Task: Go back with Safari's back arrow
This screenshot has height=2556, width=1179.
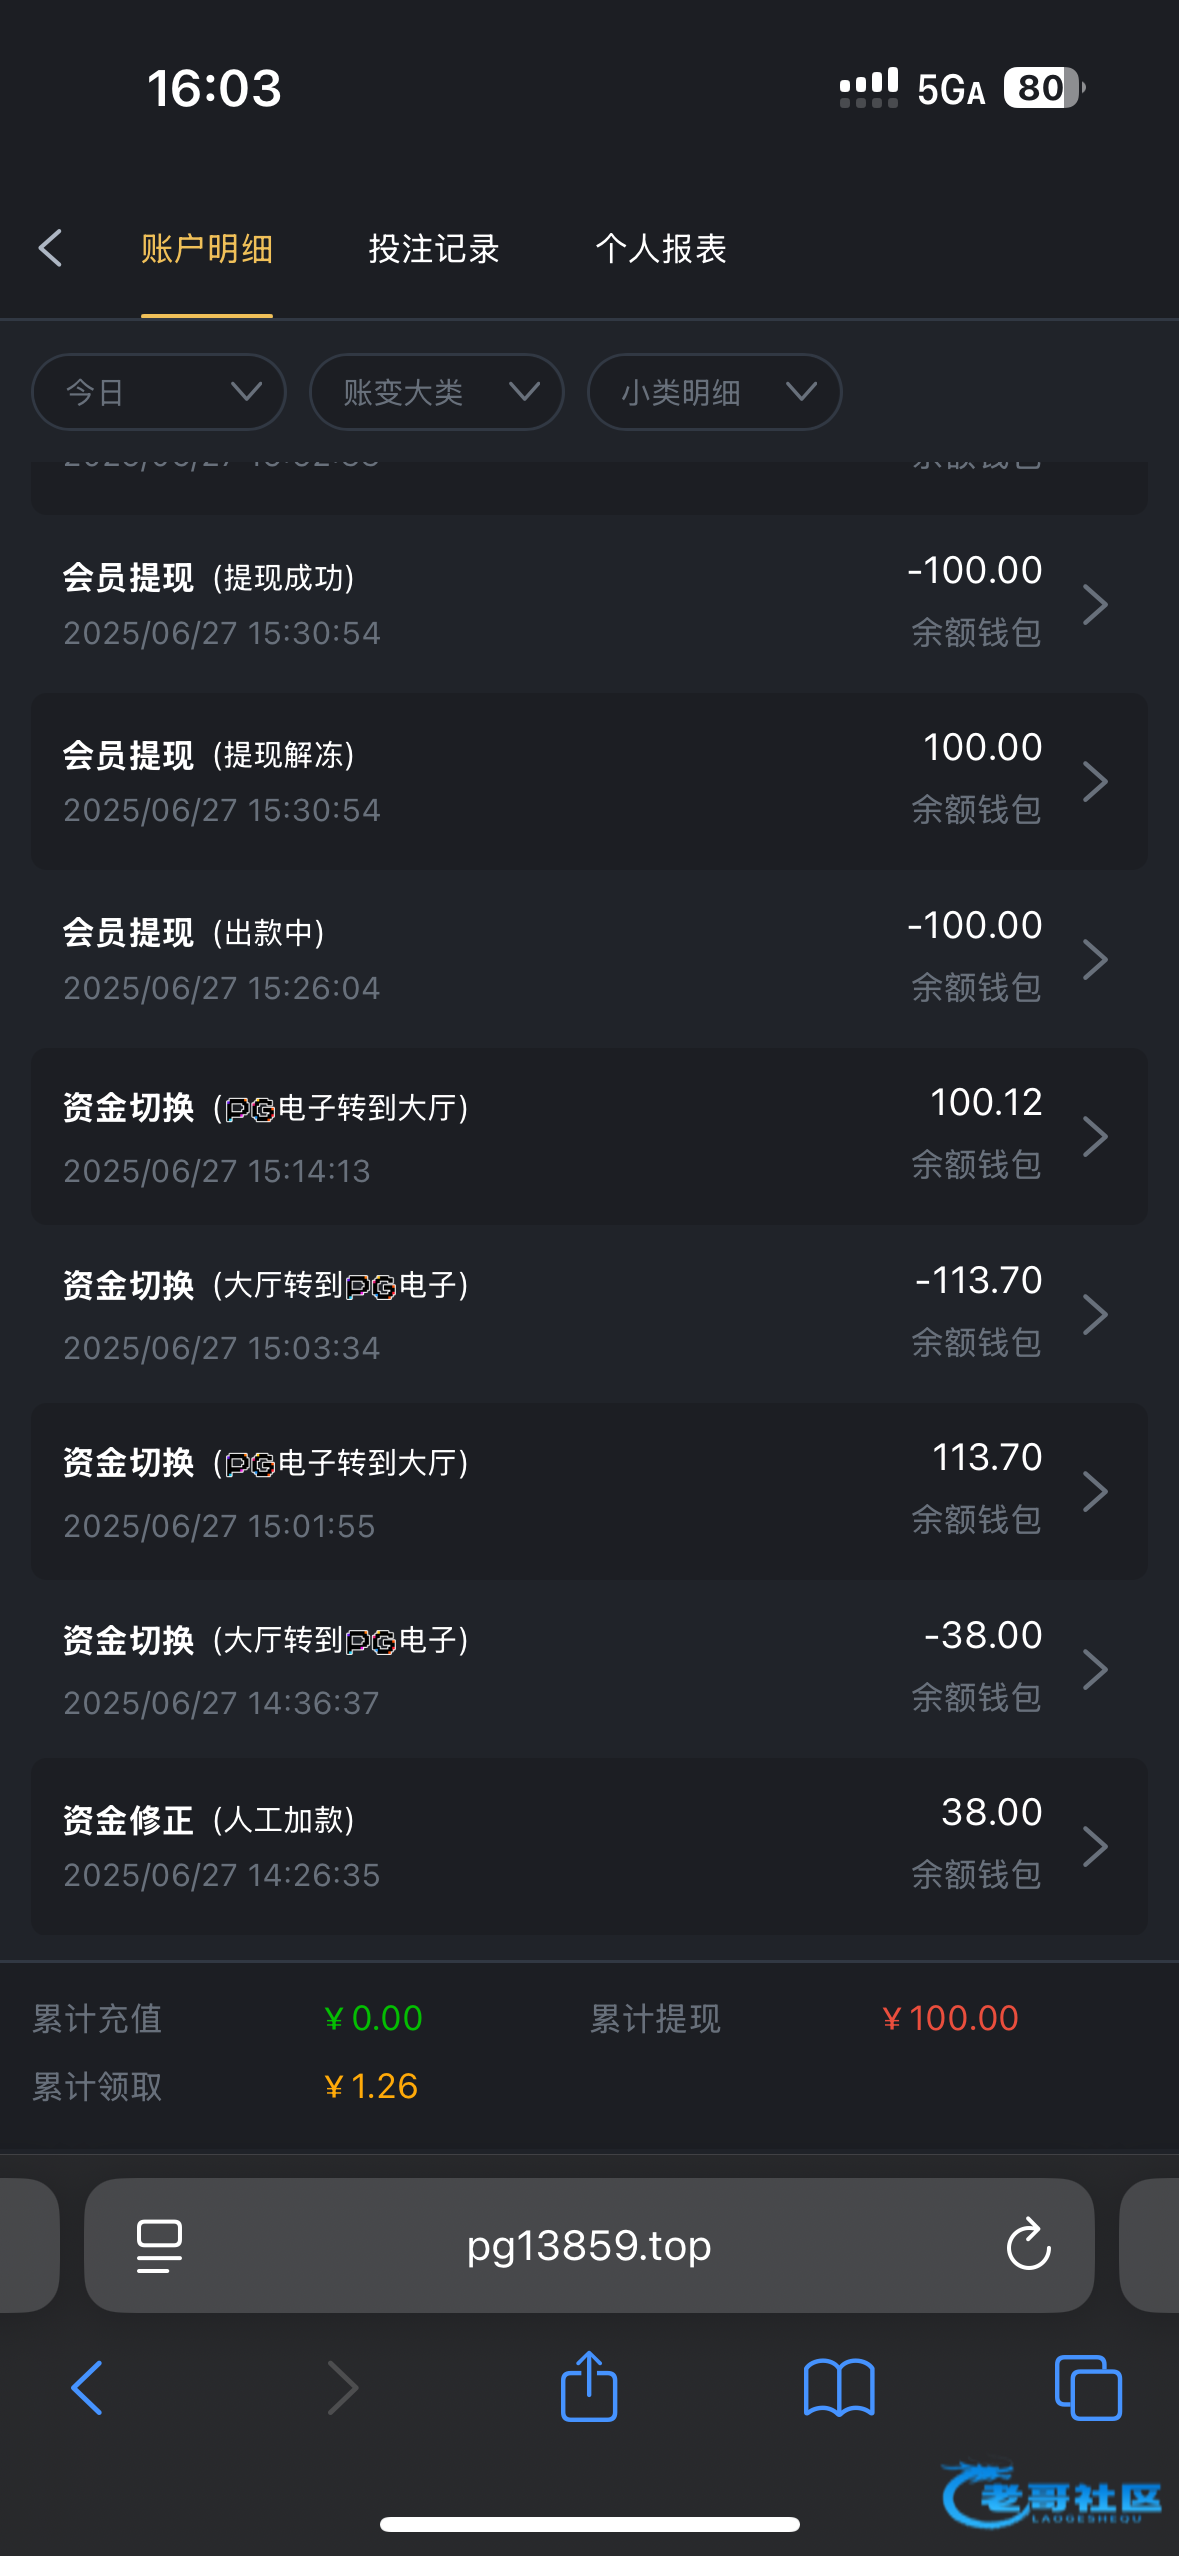Action: point(87,2388)
